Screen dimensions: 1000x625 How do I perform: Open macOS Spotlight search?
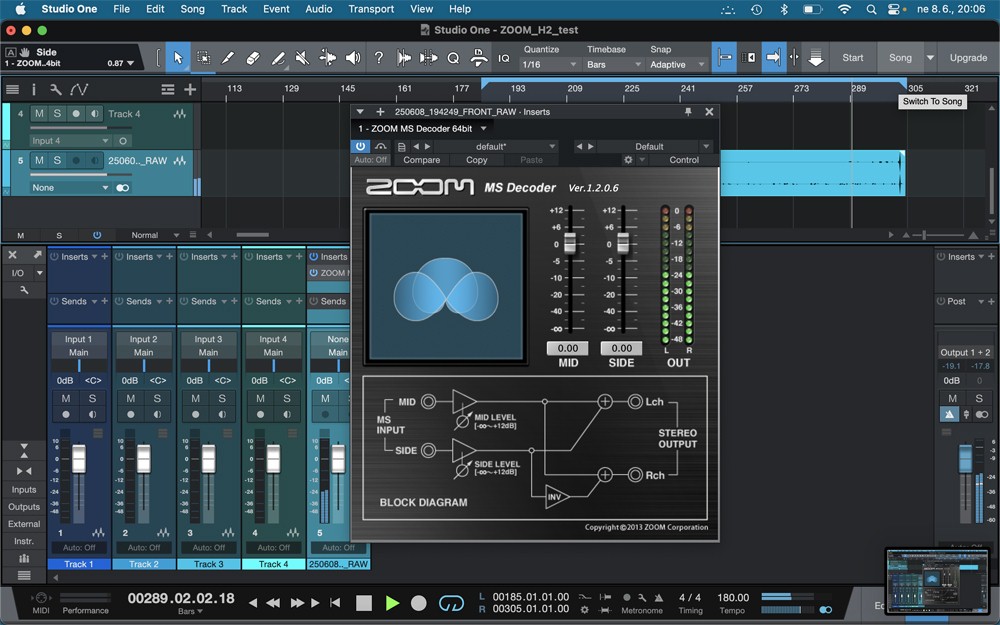pyautogui.click(x=871, y=9)
